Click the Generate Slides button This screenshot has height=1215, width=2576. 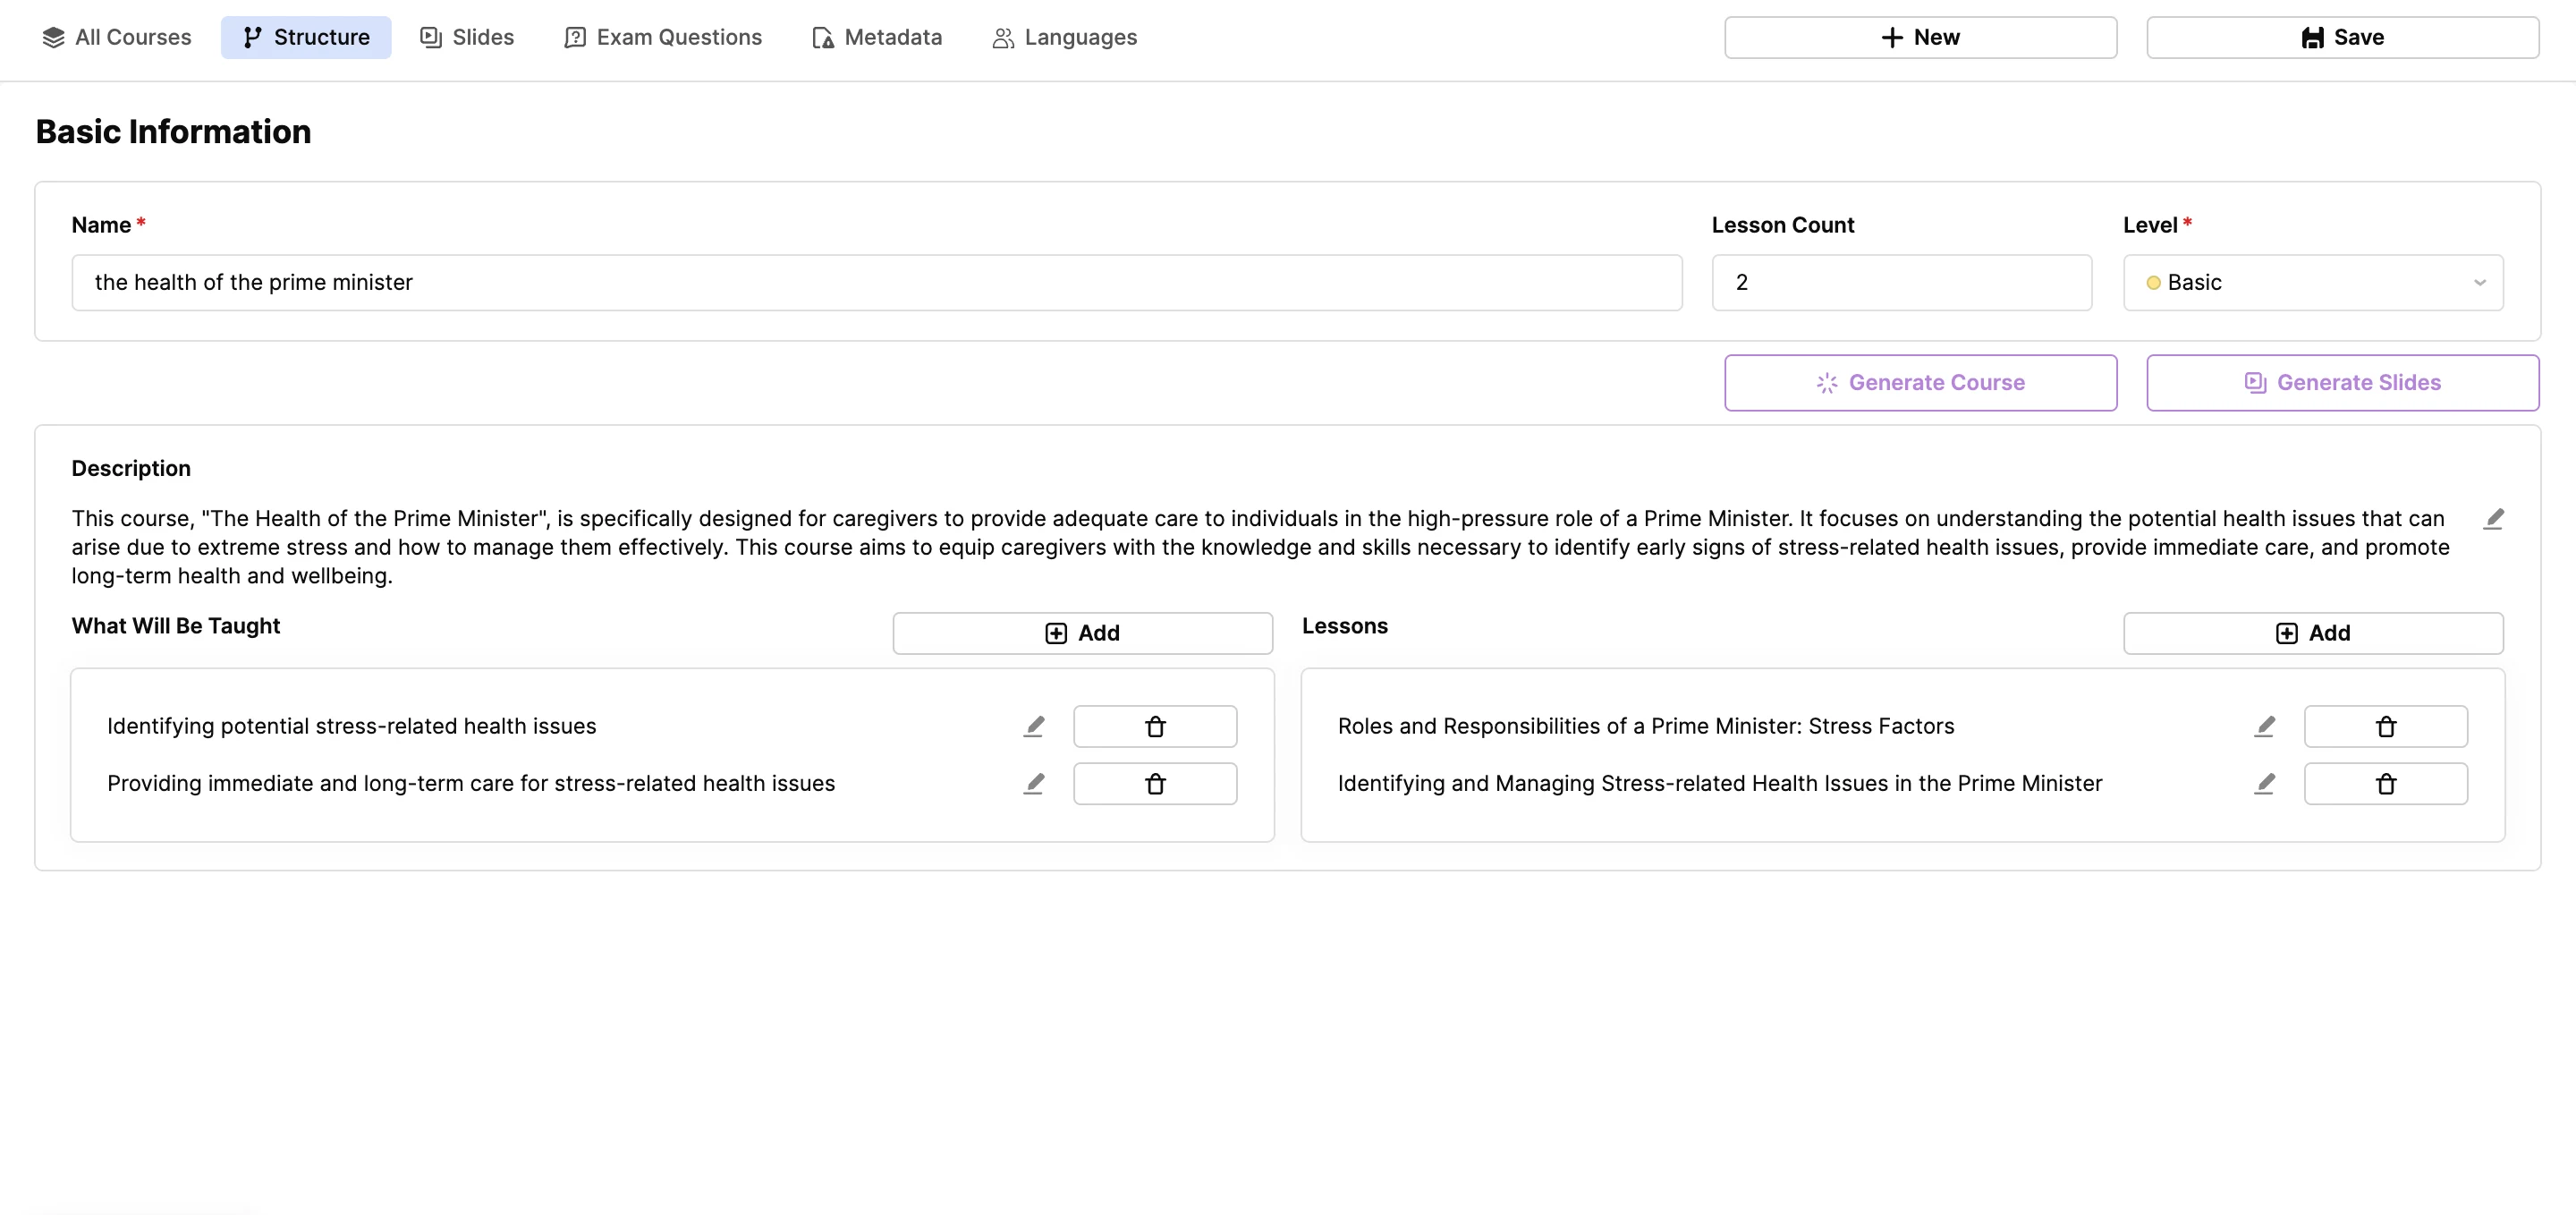(2342, 382)
